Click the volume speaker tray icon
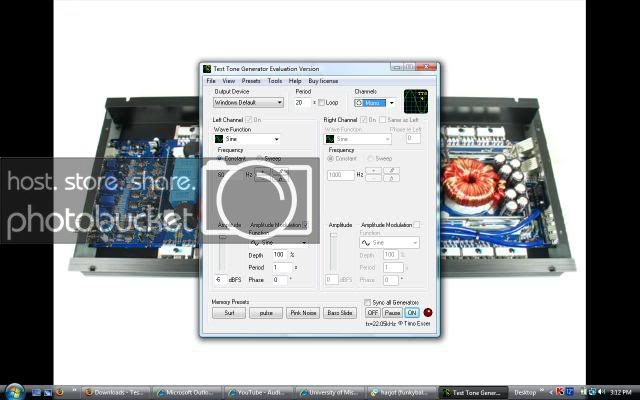 [x=601, y=392]
